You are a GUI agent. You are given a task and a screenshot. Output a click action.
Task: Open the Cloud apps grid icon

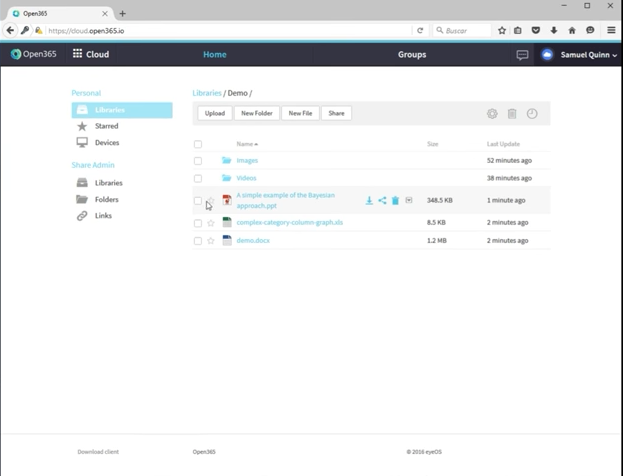(77, 54)
